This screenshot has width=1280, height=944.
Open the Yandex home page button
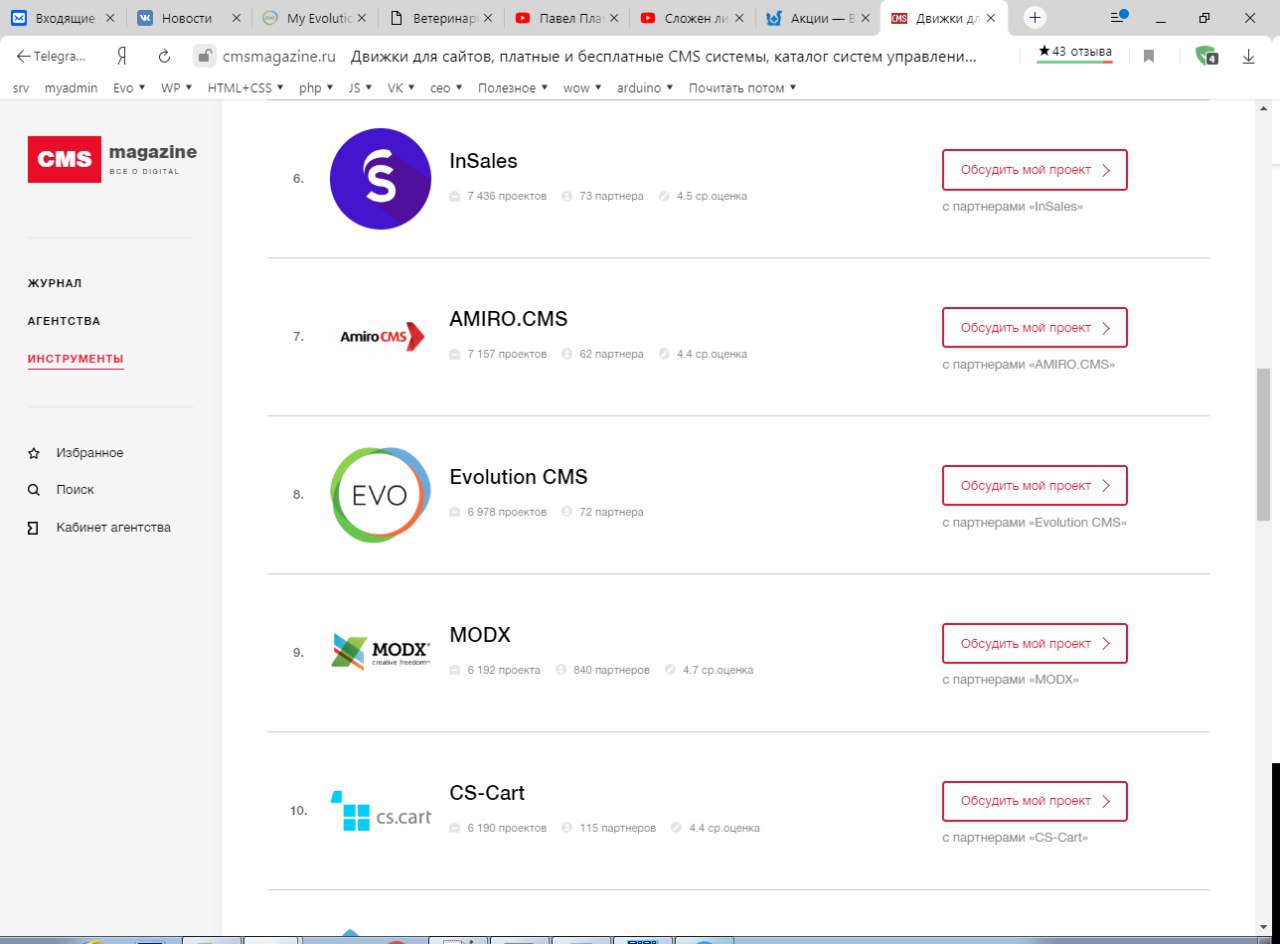click(x=121, y=57)
